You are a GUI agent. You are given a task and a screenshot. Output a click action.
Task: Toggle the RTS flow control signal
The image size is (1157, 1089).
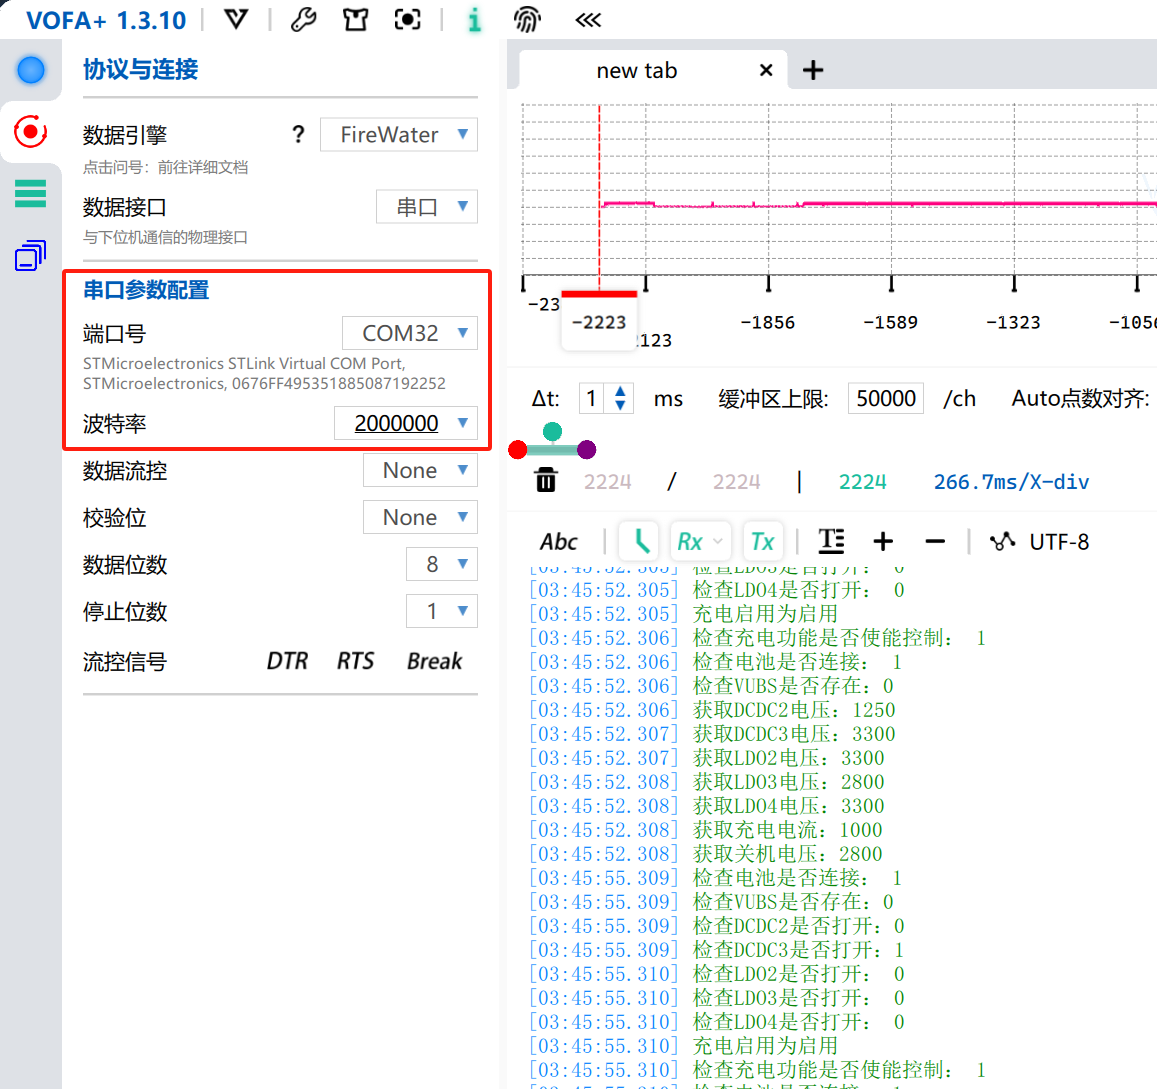click(x=355, y=661)
